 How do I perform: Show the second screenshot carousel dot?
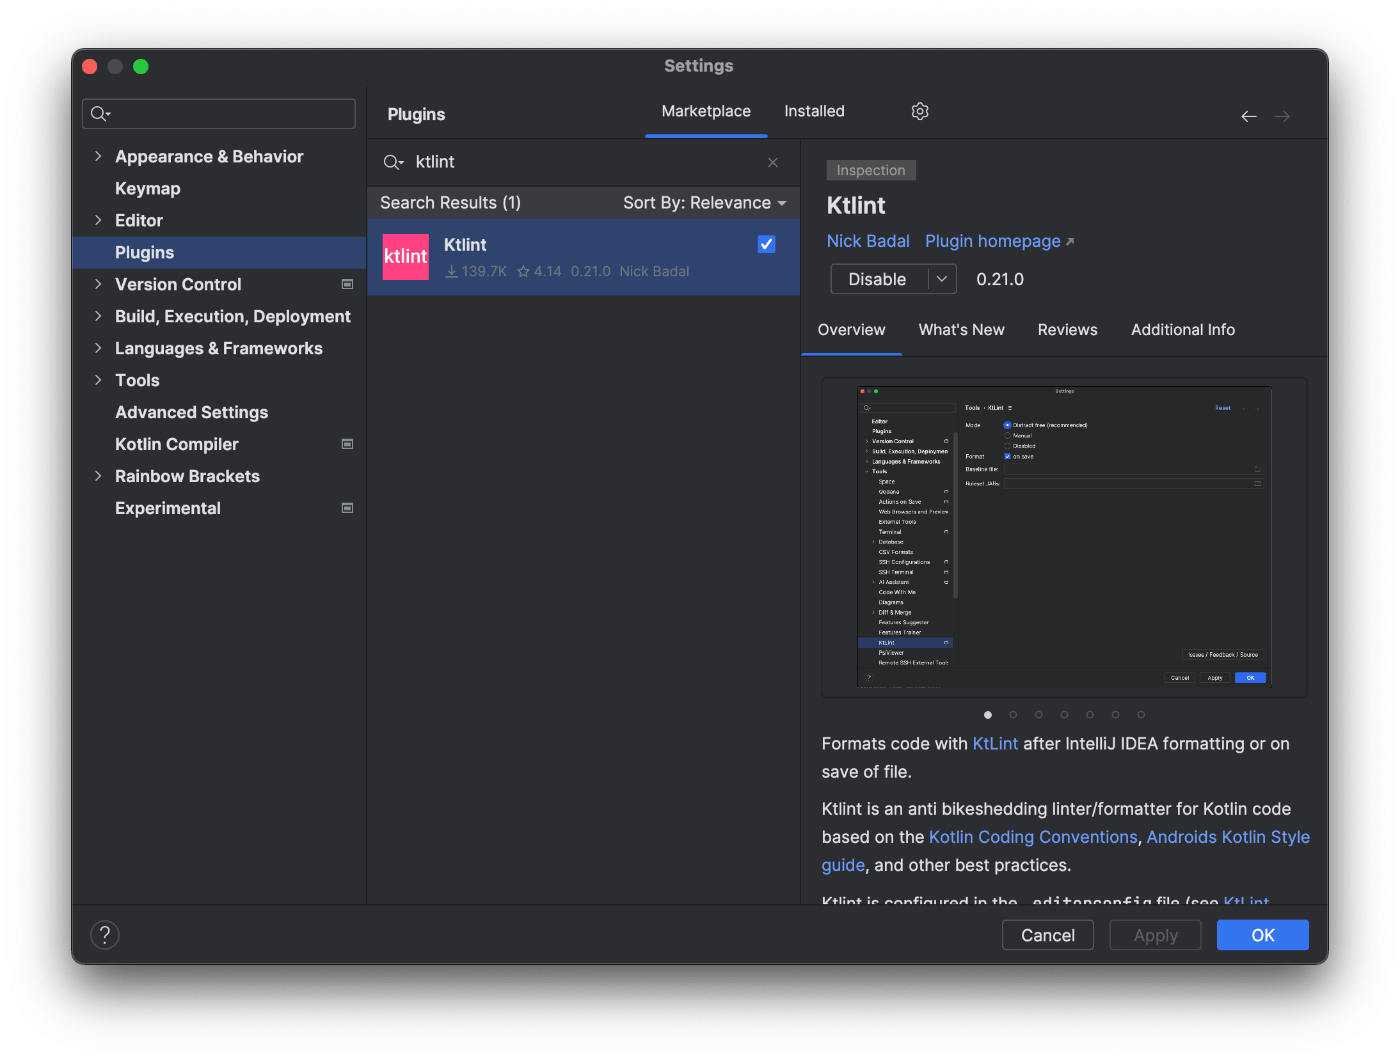(x=1013, y=715)
